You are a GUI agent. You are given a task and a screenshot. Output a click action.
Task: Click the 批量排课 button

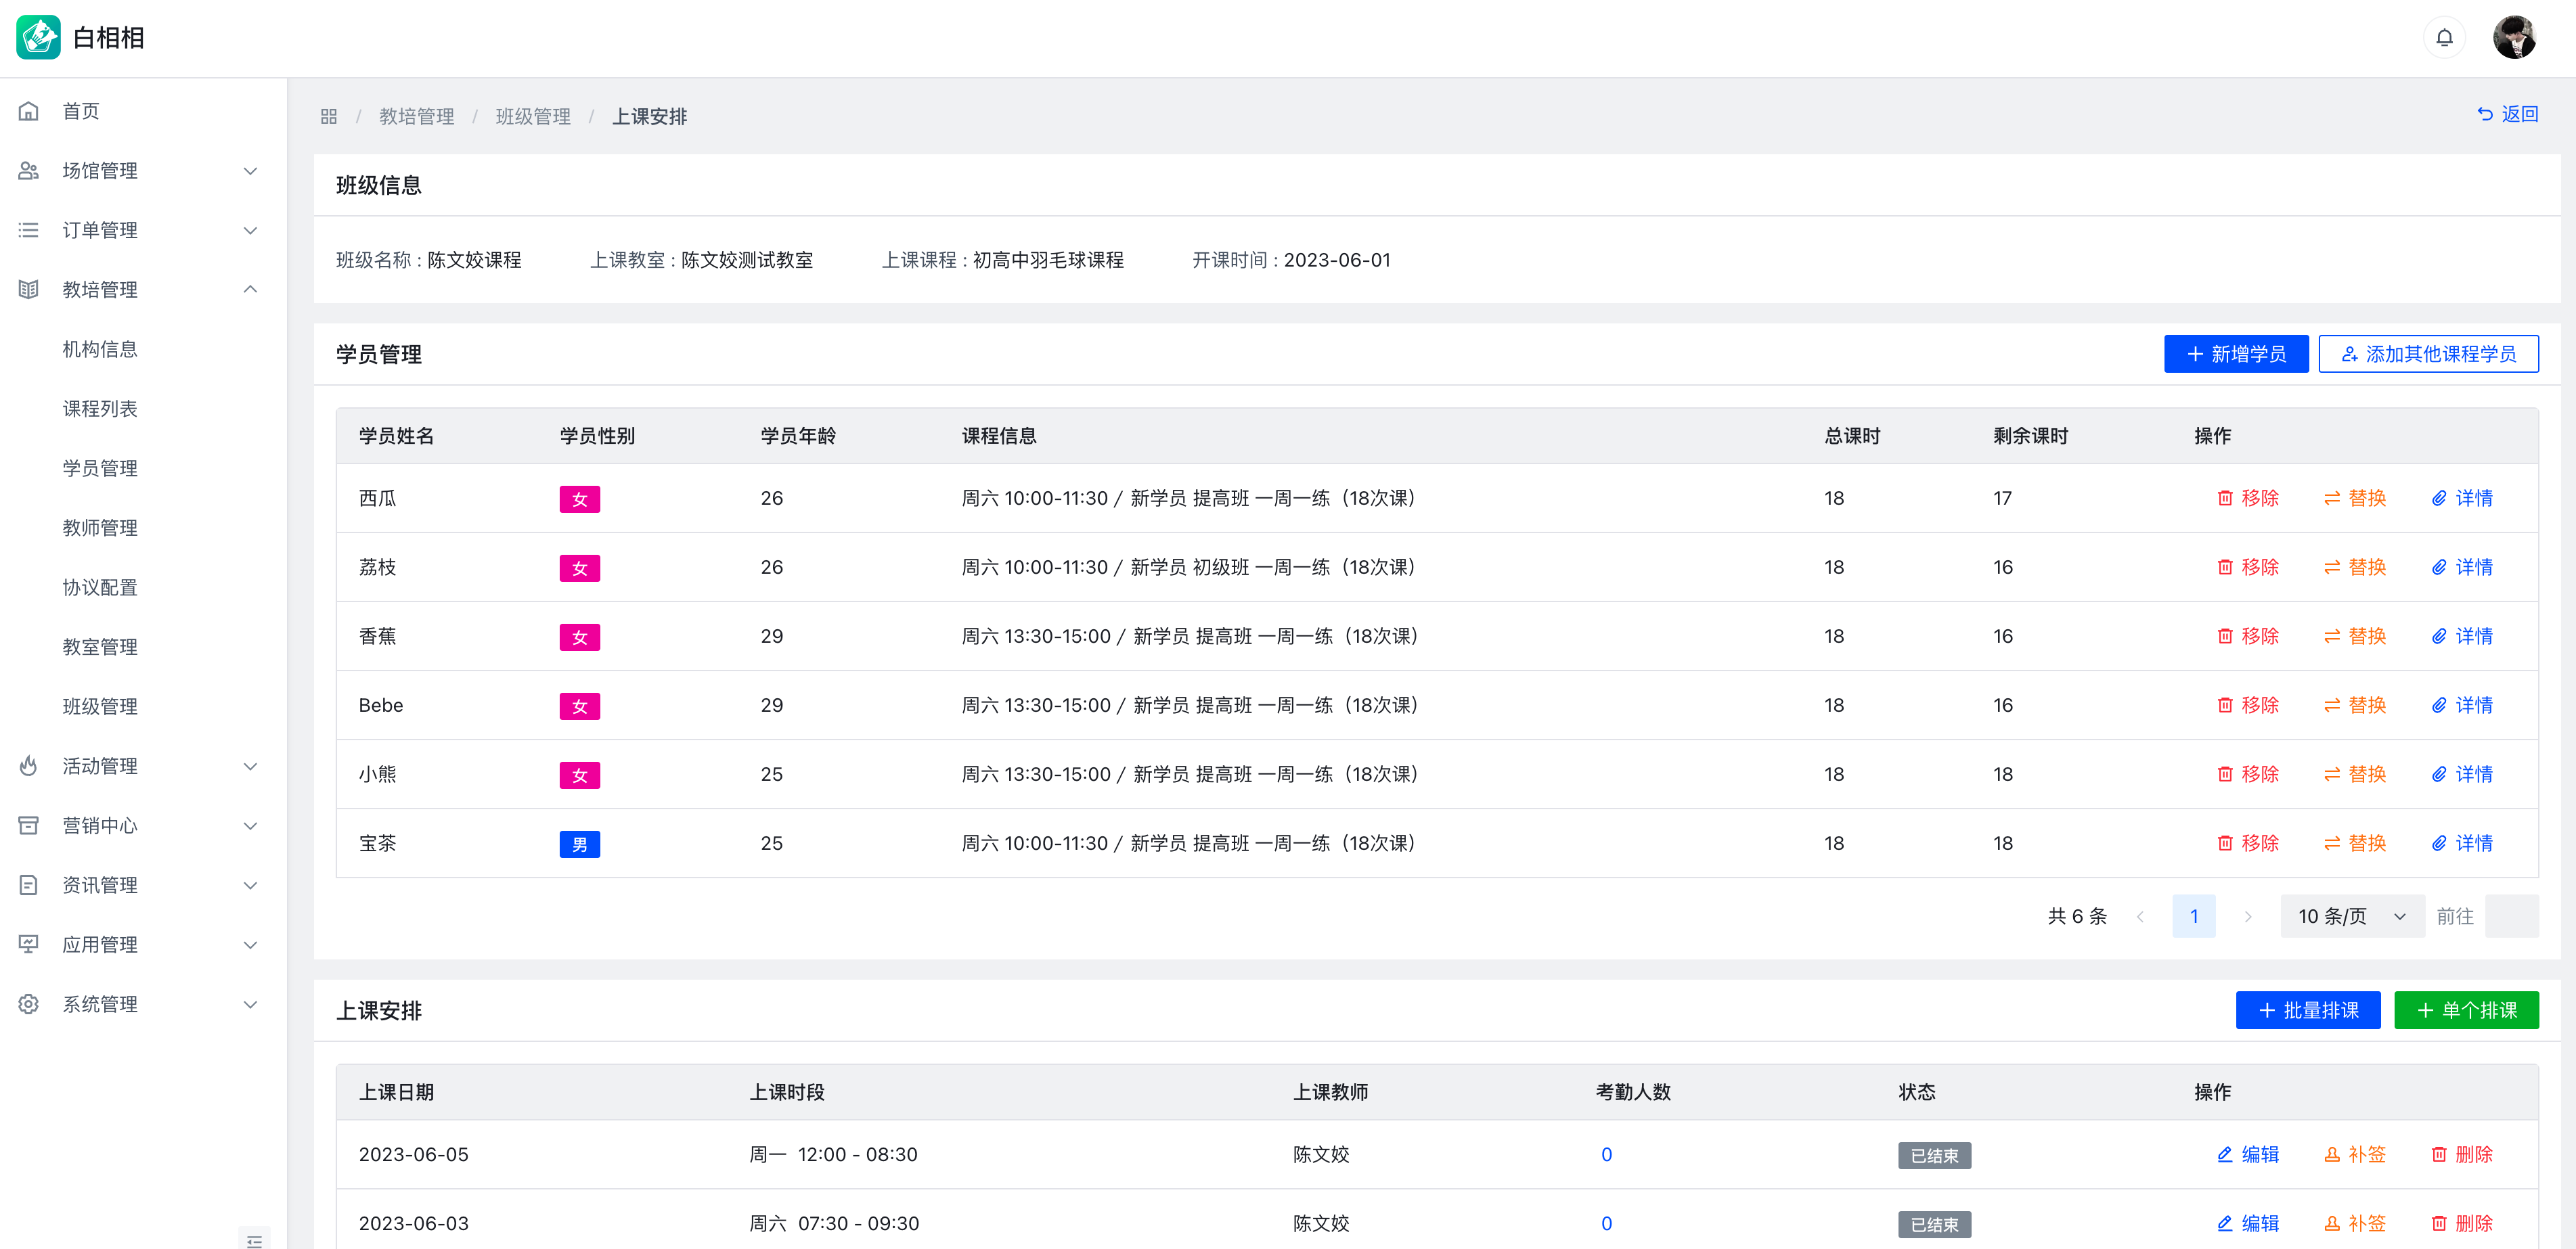[x=2308, y=1010]
